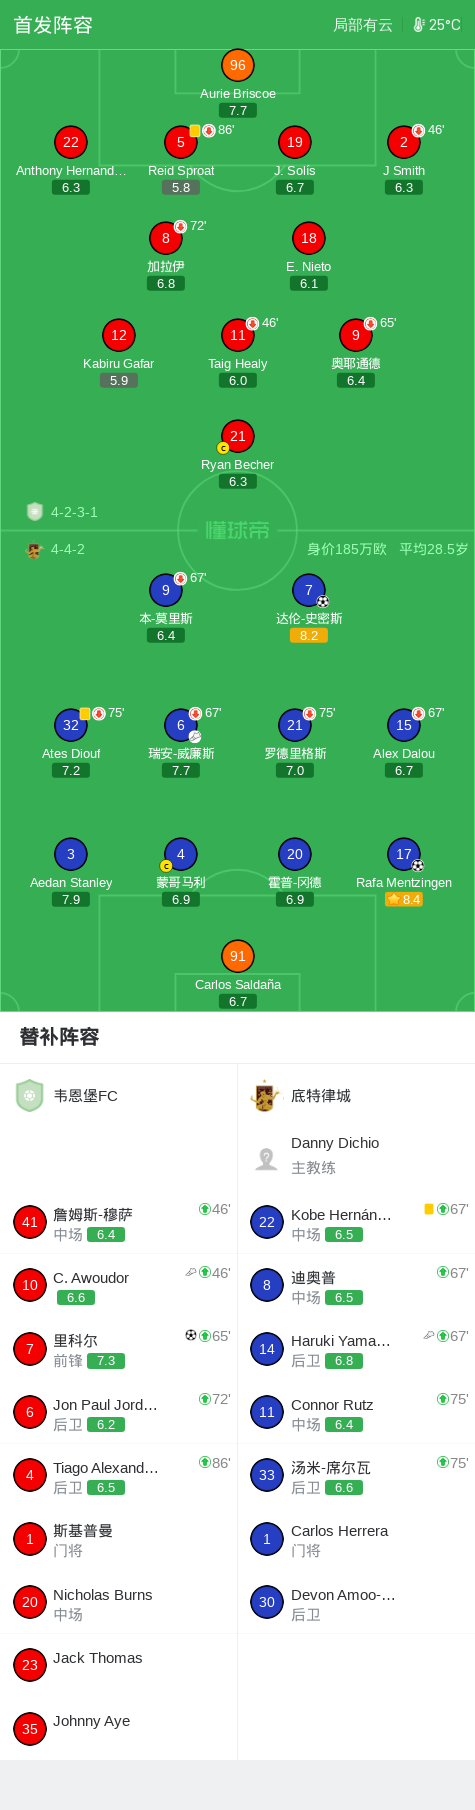Tap the 替补阵容 section heading
The height and width of the screenshot is (1810, 475).
pos(60,1037)
